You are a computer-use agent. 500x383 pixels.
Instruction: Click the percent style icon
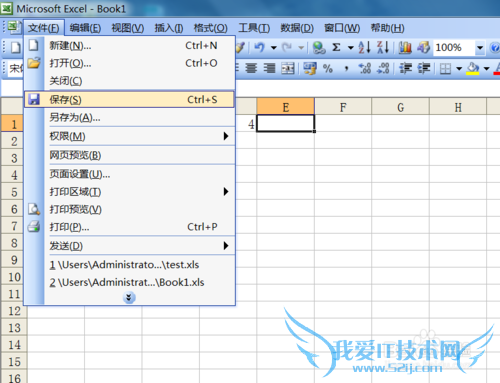(328, 68)
